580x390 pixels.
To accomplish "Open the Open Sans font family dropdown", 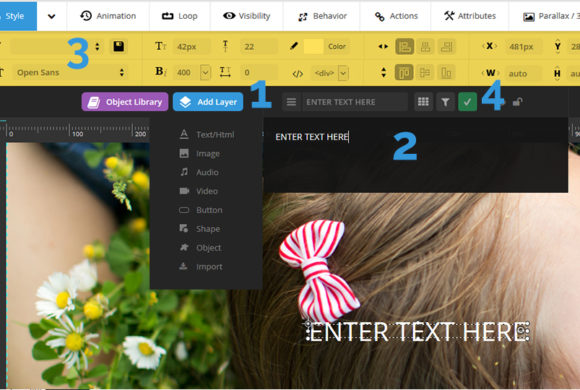I will 70,73.
